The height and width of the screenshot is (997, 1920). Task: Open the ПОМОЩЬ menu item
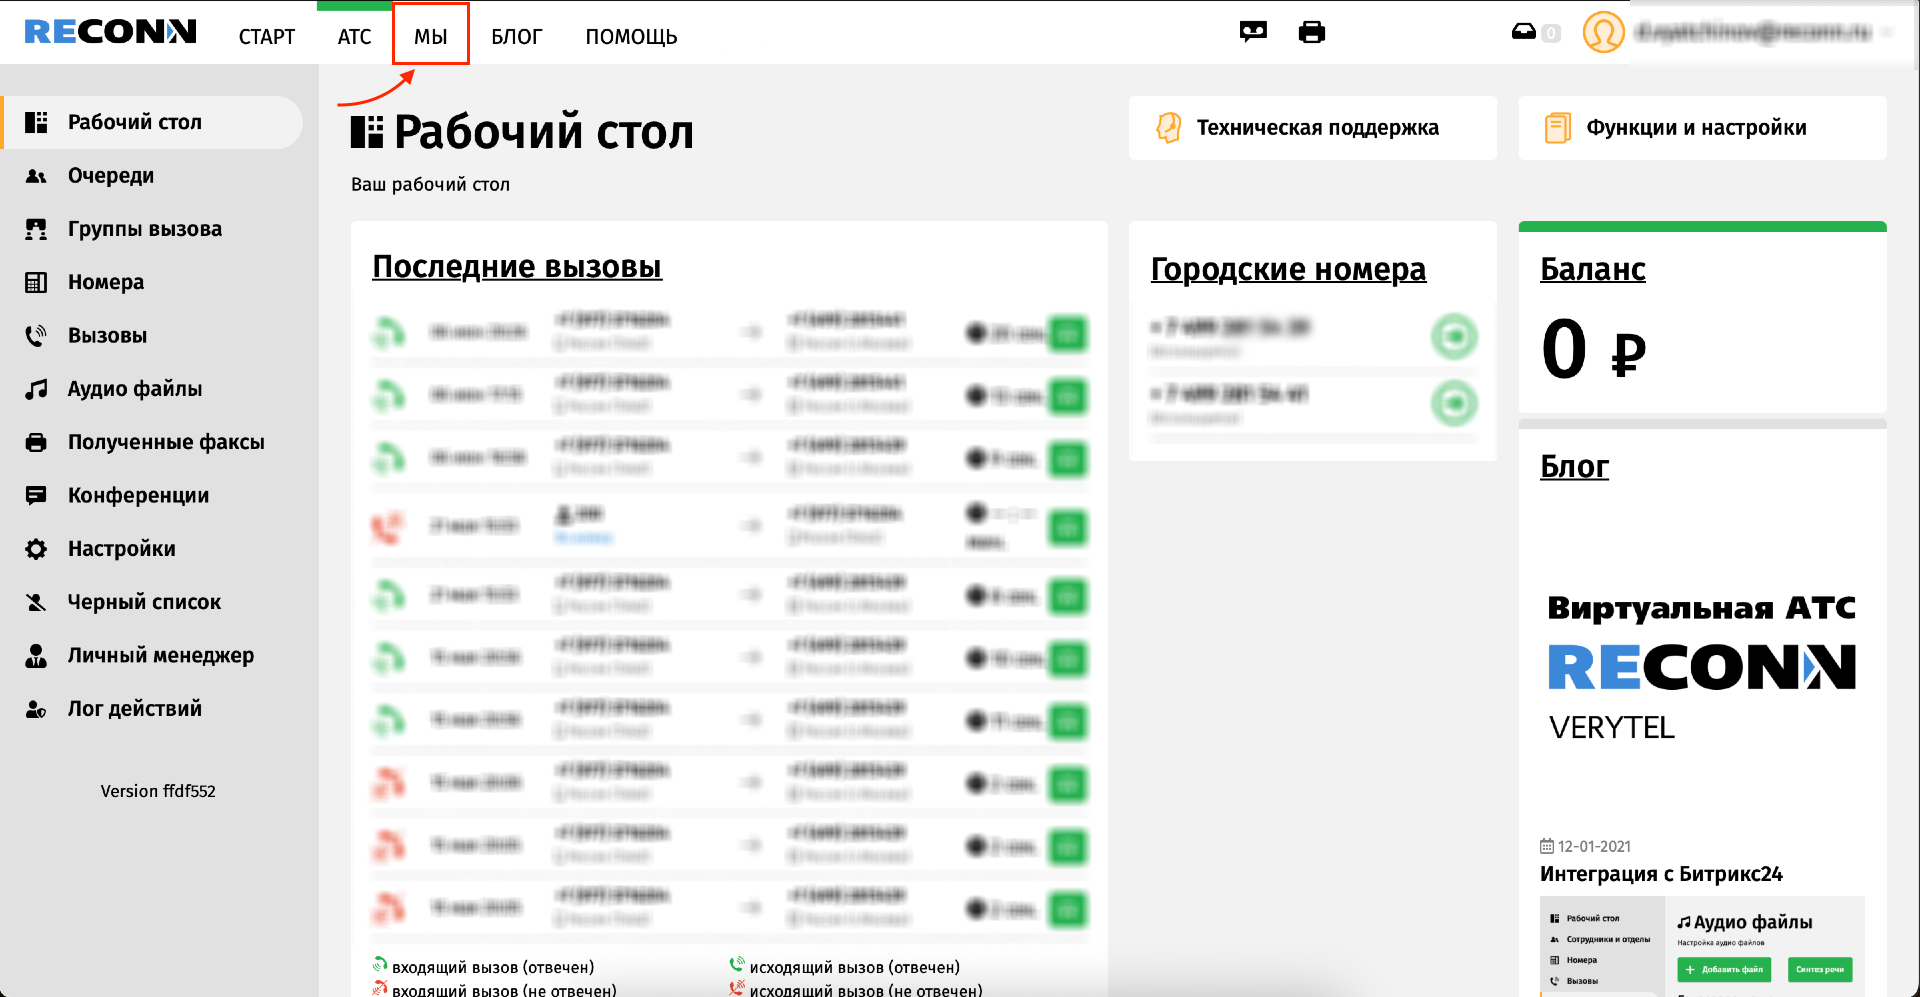click(631, 37)
